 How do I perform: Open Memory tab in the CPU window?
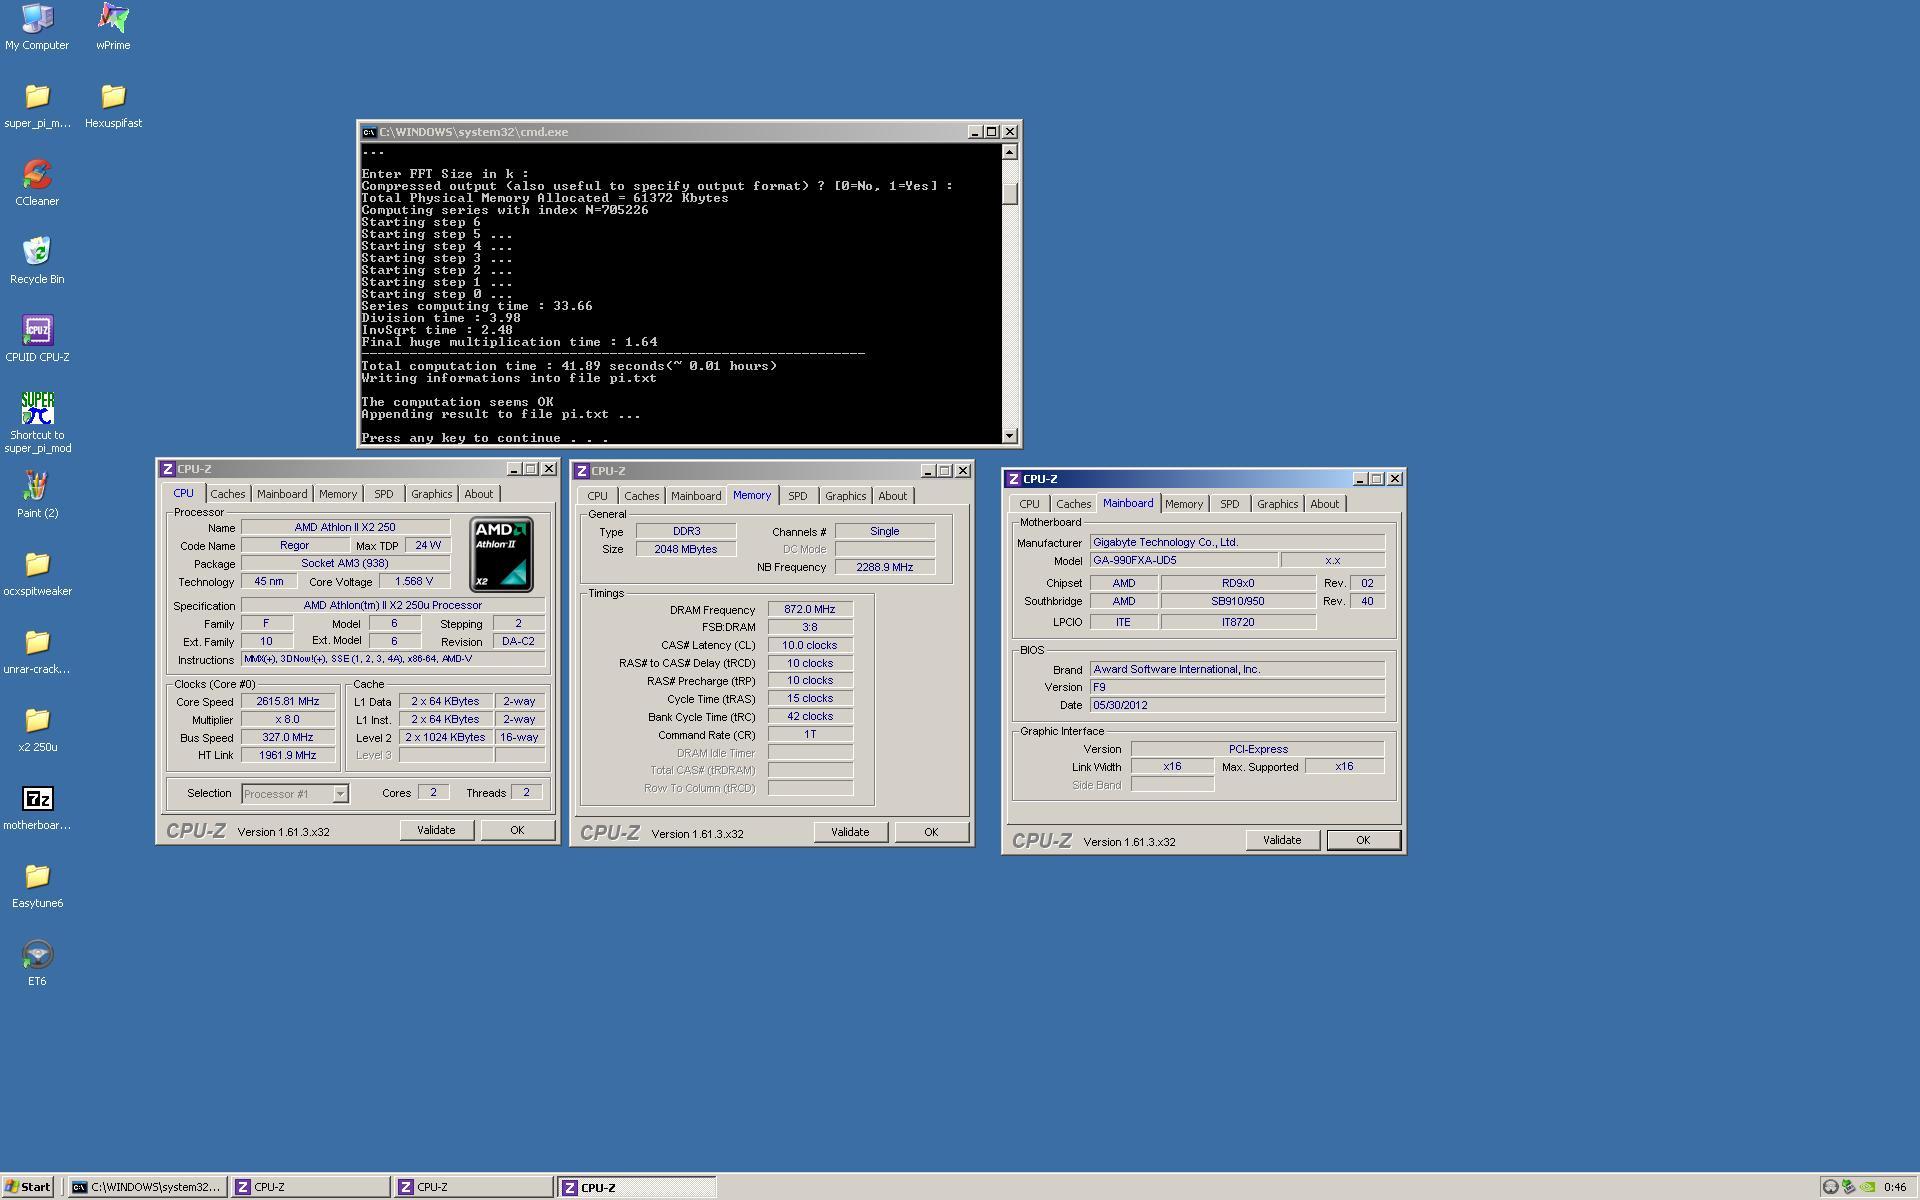[338, 494]
